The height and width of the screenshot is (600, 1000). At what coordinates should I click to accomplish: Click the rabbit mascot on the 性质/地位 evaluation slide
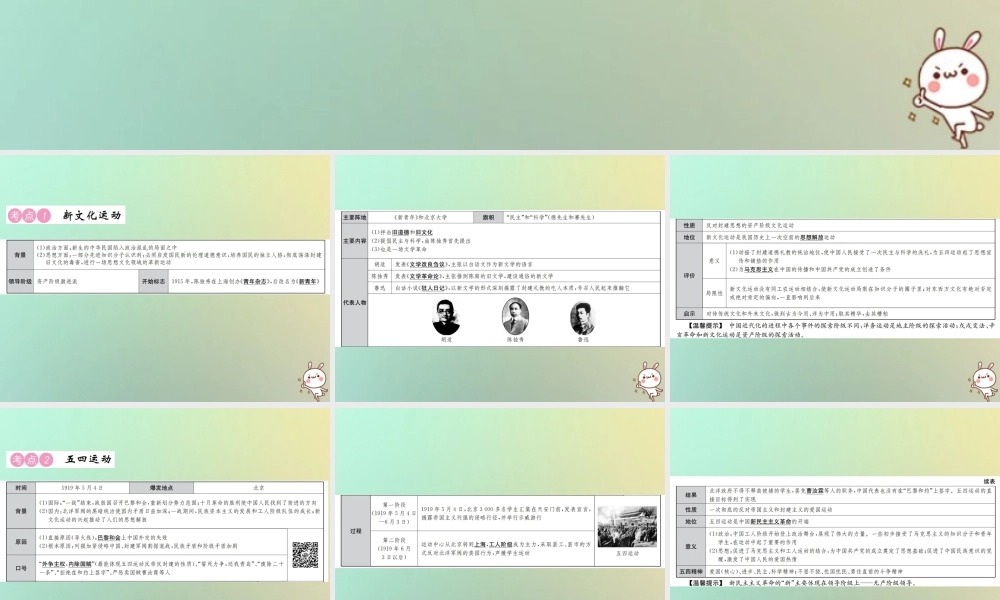click(x=983, y=381)
